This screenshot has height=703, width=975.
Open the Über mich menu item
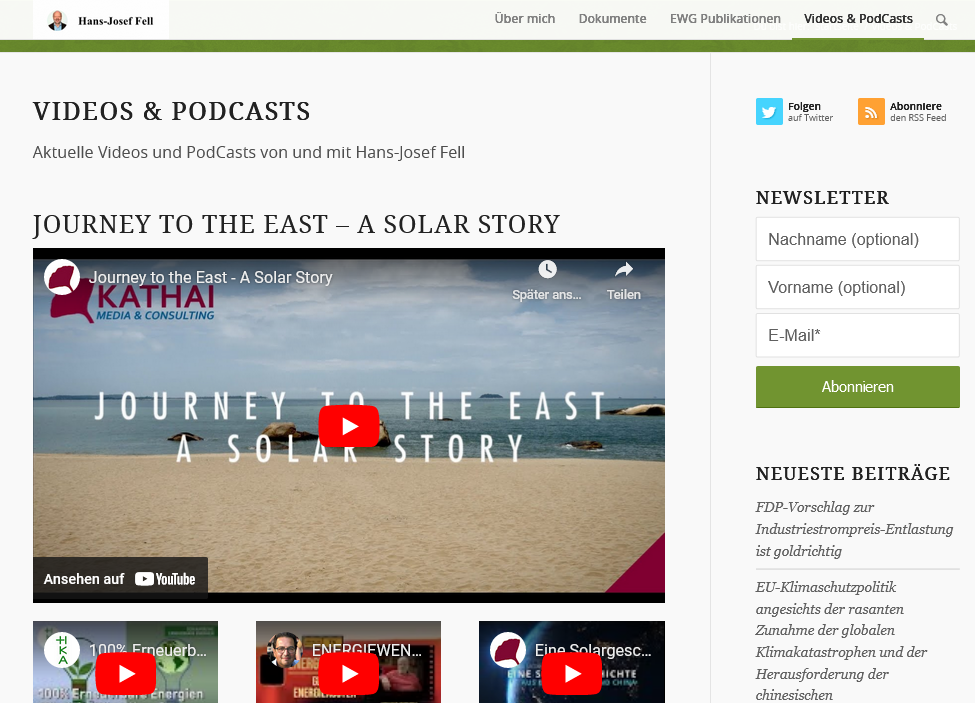[524, 19]
